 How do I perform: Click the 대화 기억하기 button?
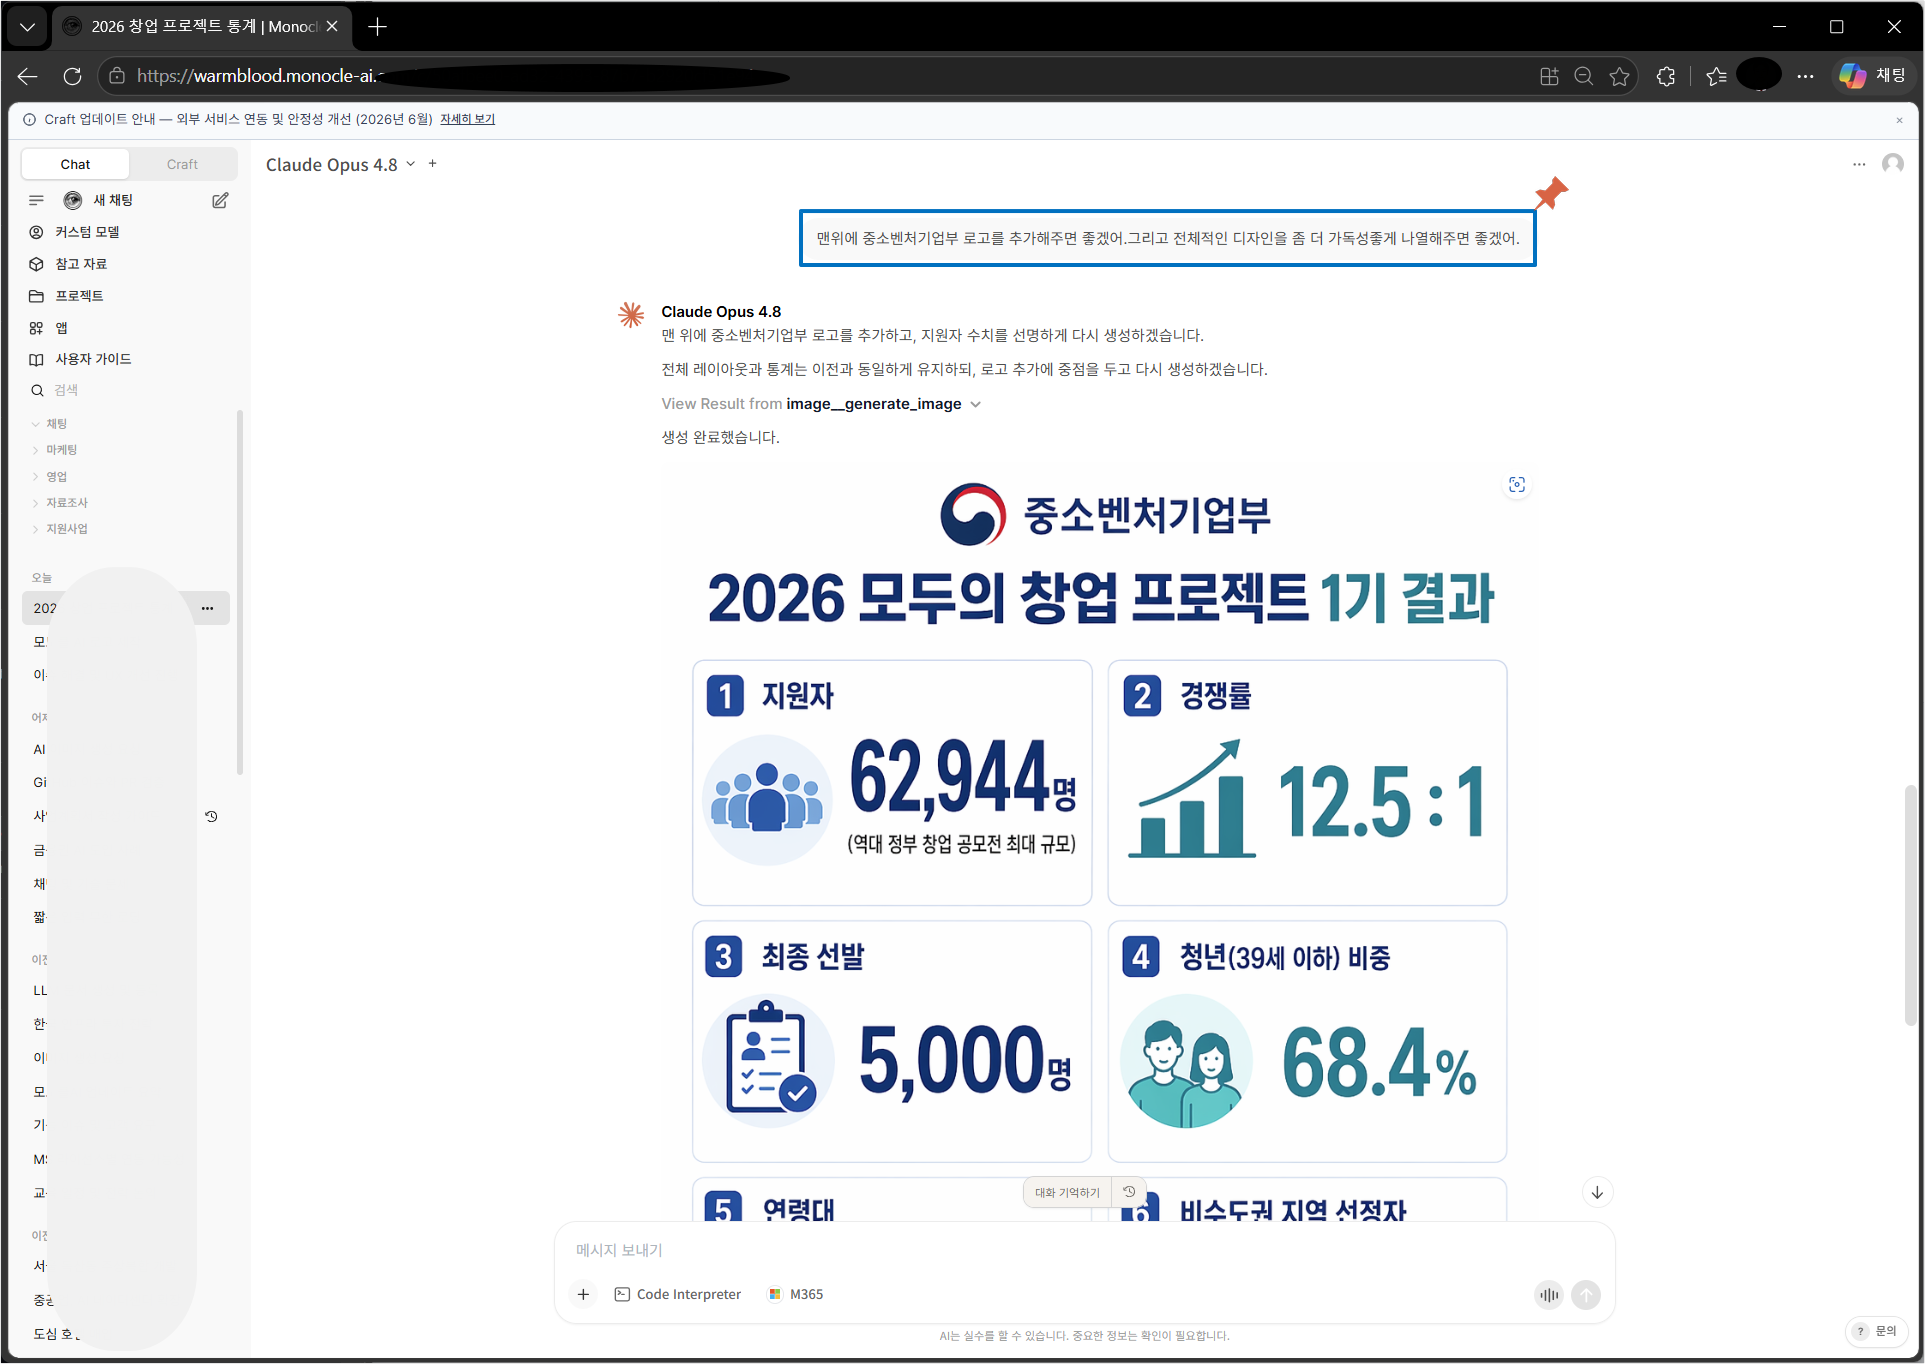(1067, 1192)
